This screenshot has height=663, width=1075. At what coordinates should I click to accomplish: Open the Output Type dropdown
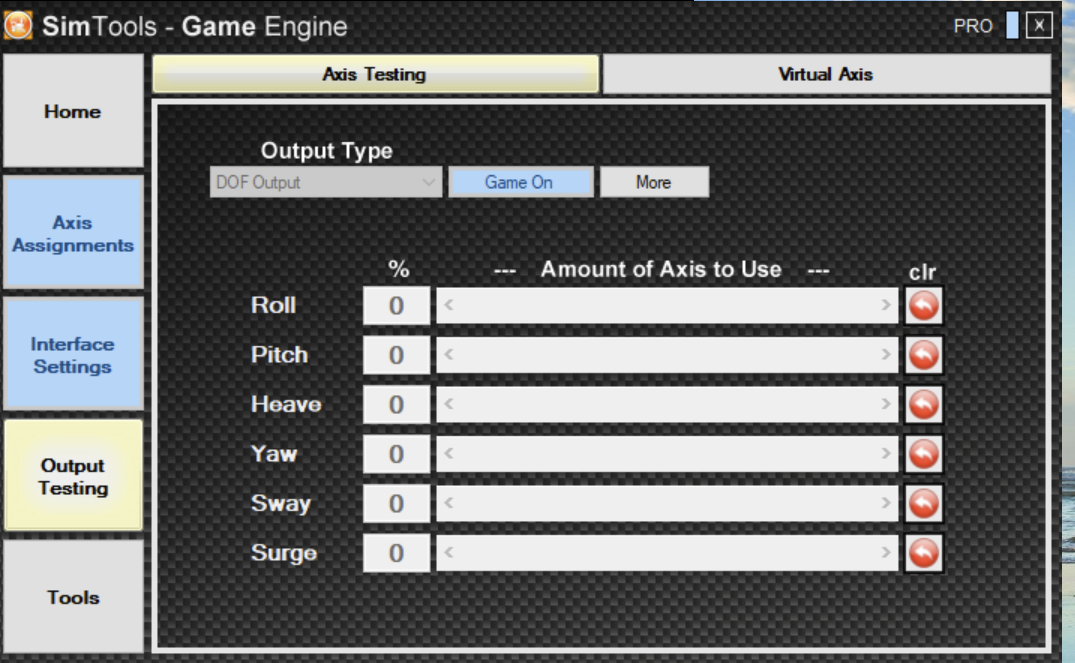326,182
